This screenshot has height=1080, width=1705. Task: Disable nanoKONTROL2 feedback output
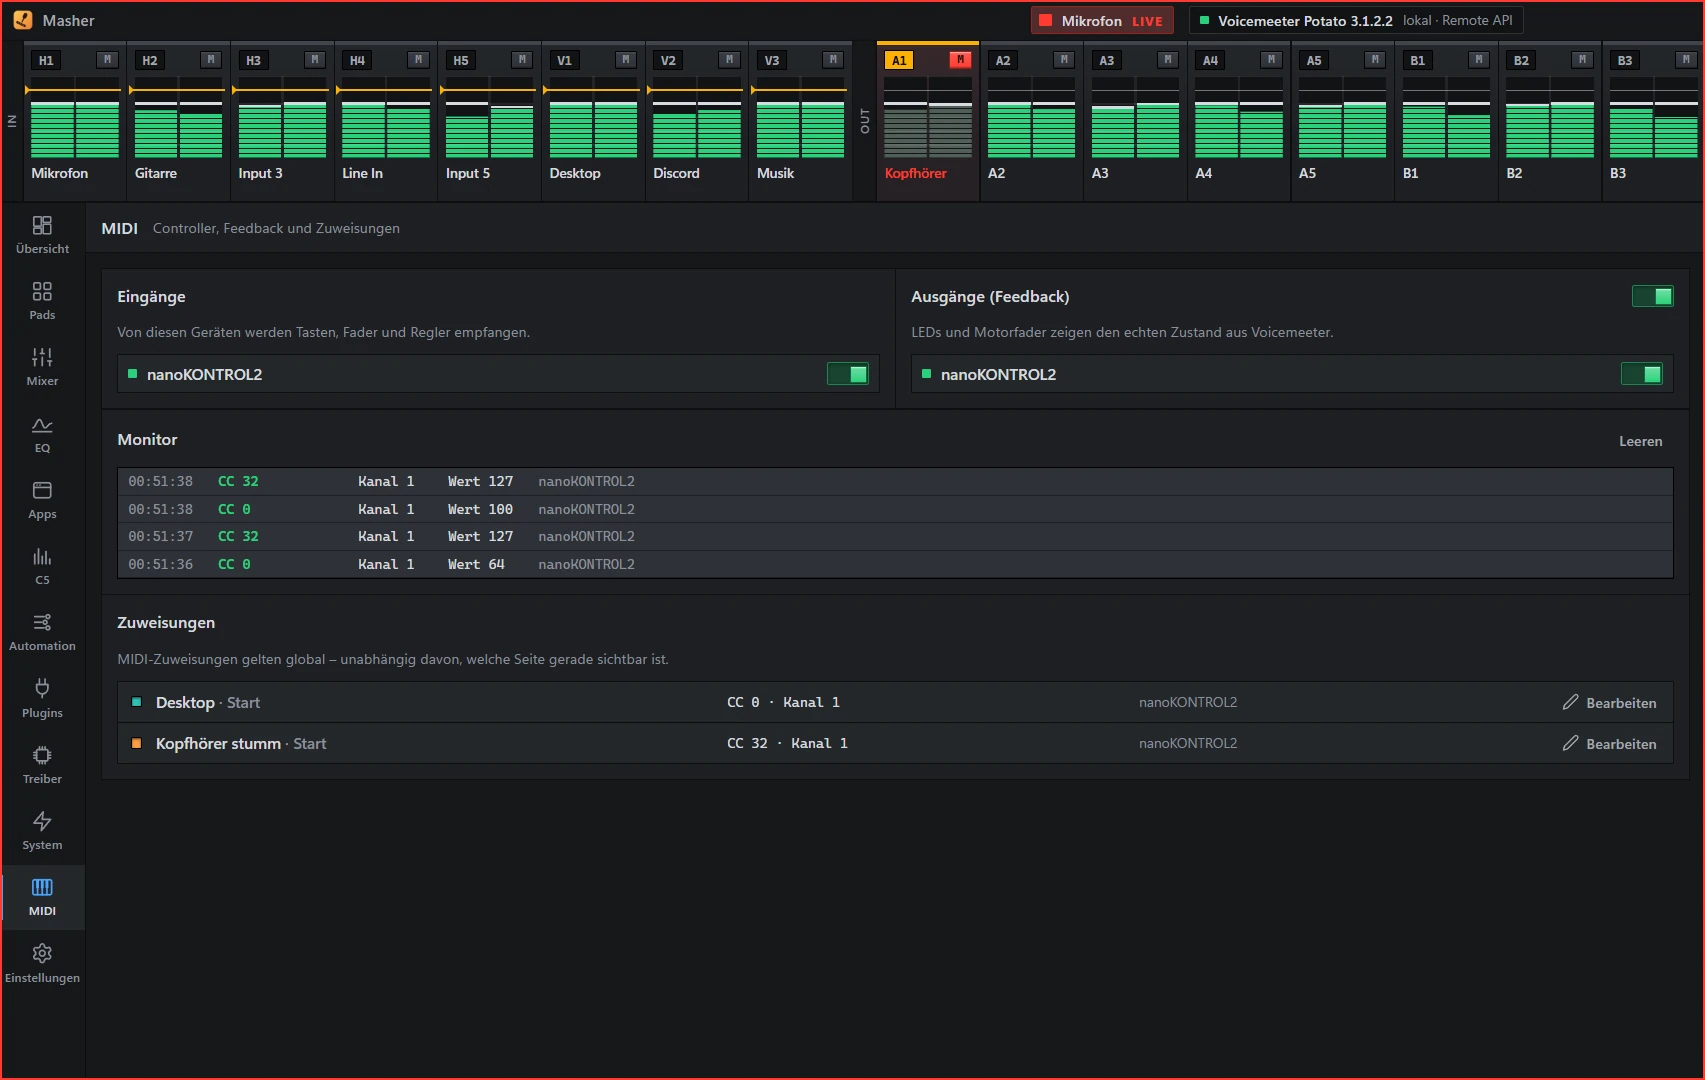[1641, 374]
